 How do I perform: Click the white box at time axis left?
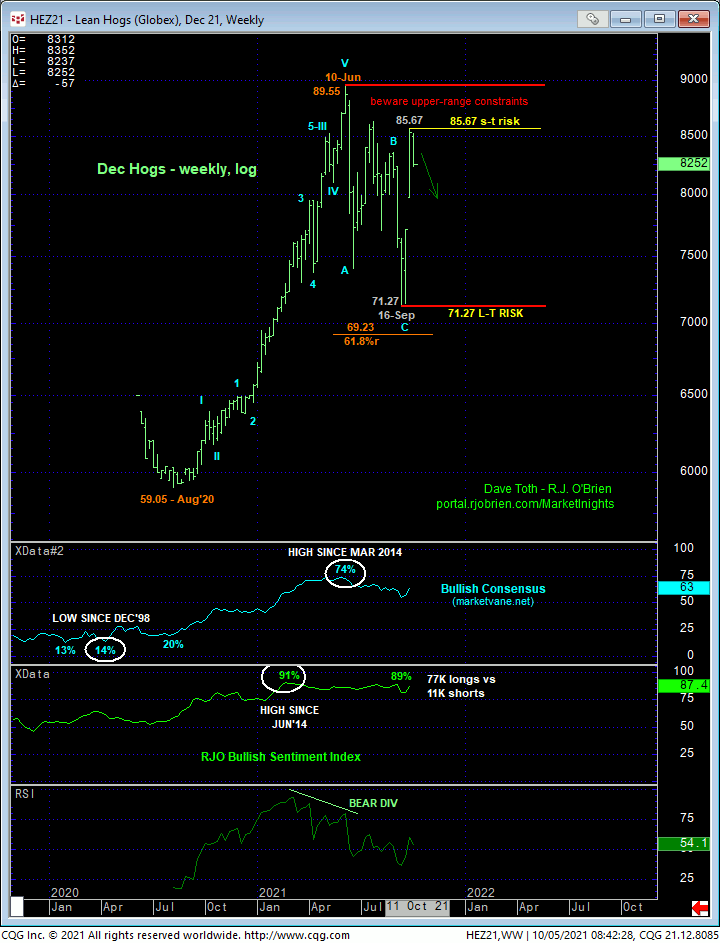(18, 907)
